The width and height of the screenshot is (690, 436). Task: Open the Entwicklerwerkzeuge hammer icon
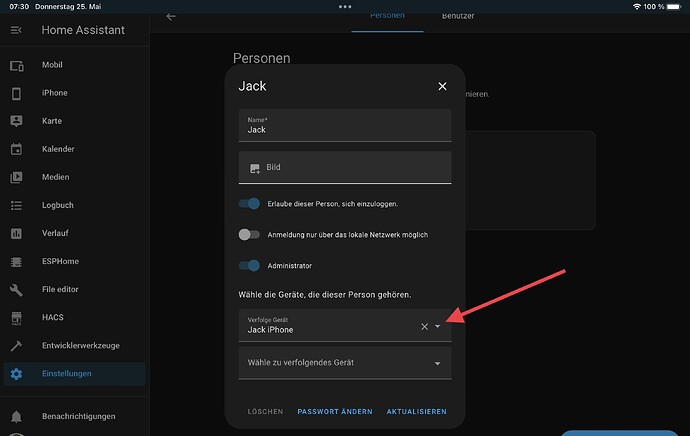tap(16, 346)
